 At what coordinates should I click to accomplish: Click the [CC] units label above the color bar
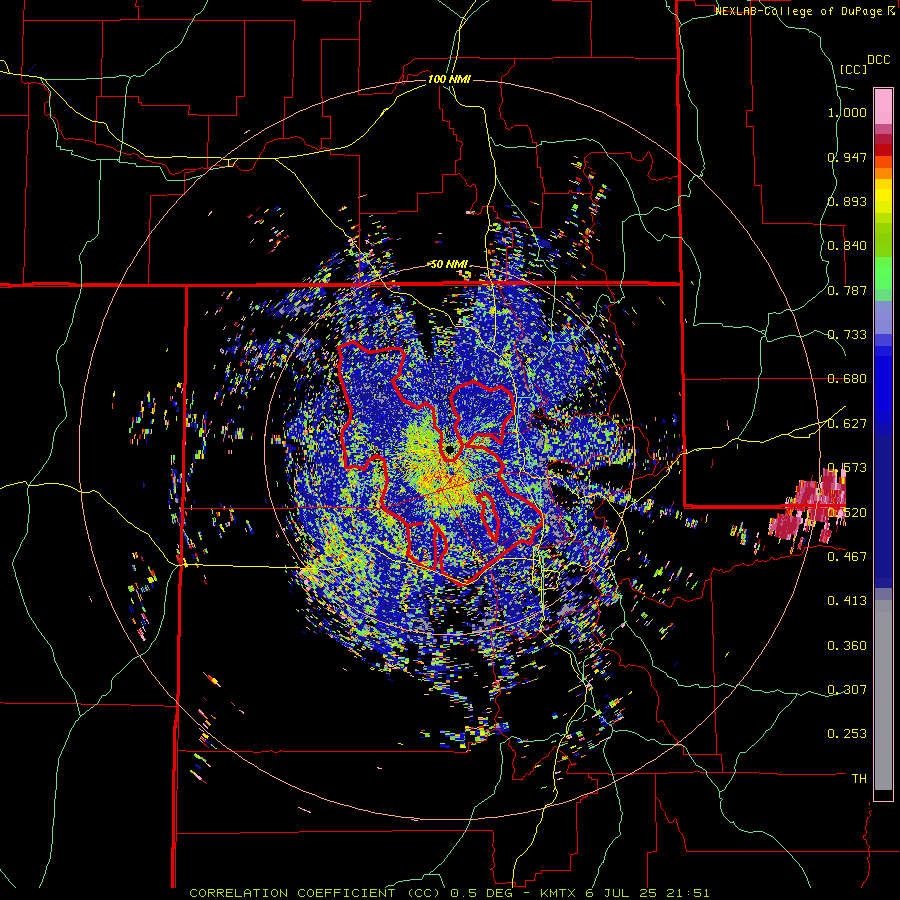pyautogui.click(x=853, y=69)
